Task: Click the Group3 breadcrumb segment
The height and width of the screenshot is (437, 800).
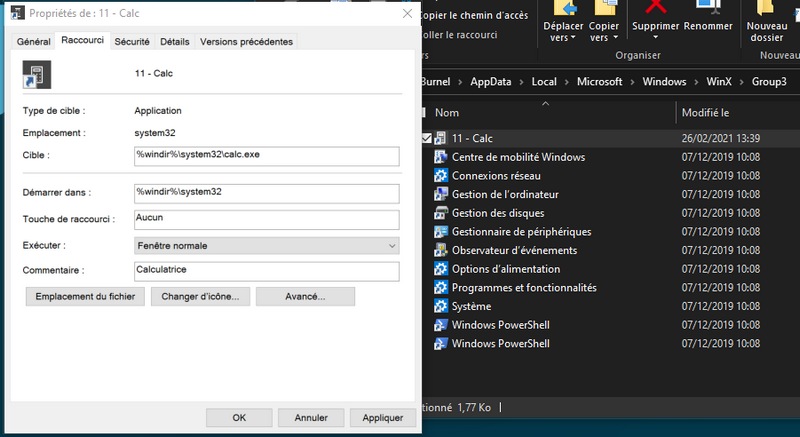Action: [x=769, y=82]
